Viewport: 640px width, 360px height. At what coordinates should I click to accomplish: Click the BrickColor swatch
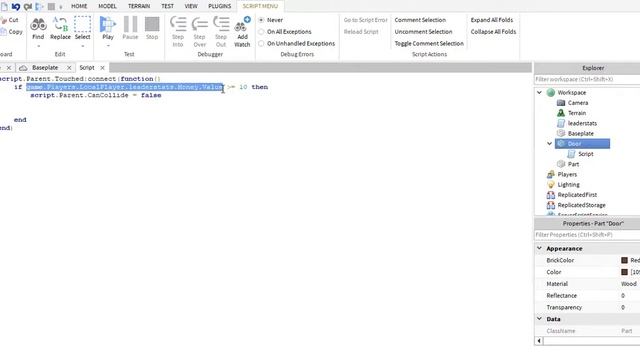pyautogui.click(x=624, y=260)
